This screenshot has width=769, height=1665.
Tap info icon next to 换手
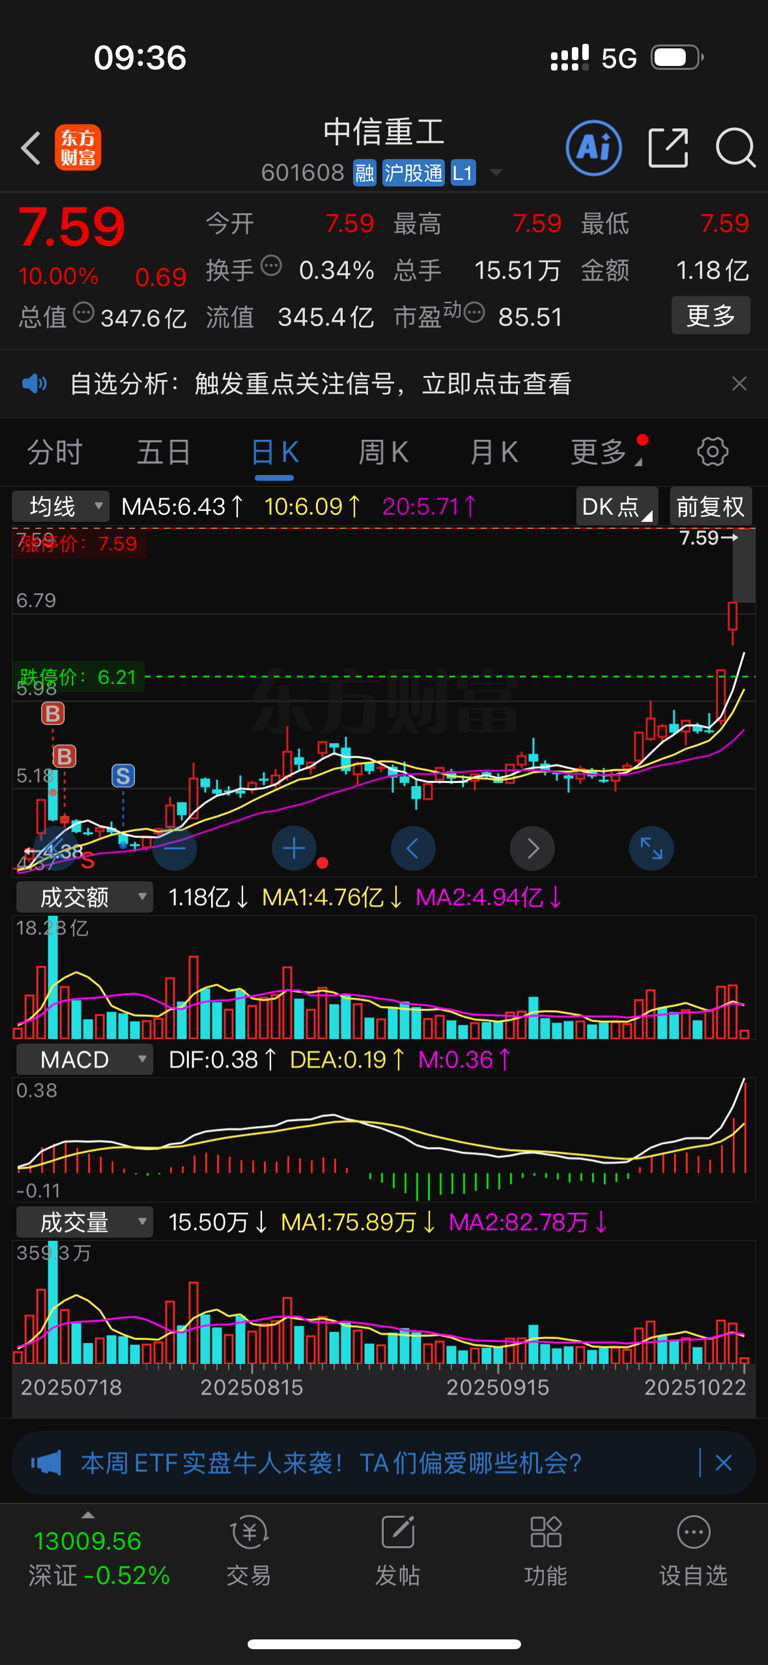pos(271,266)
